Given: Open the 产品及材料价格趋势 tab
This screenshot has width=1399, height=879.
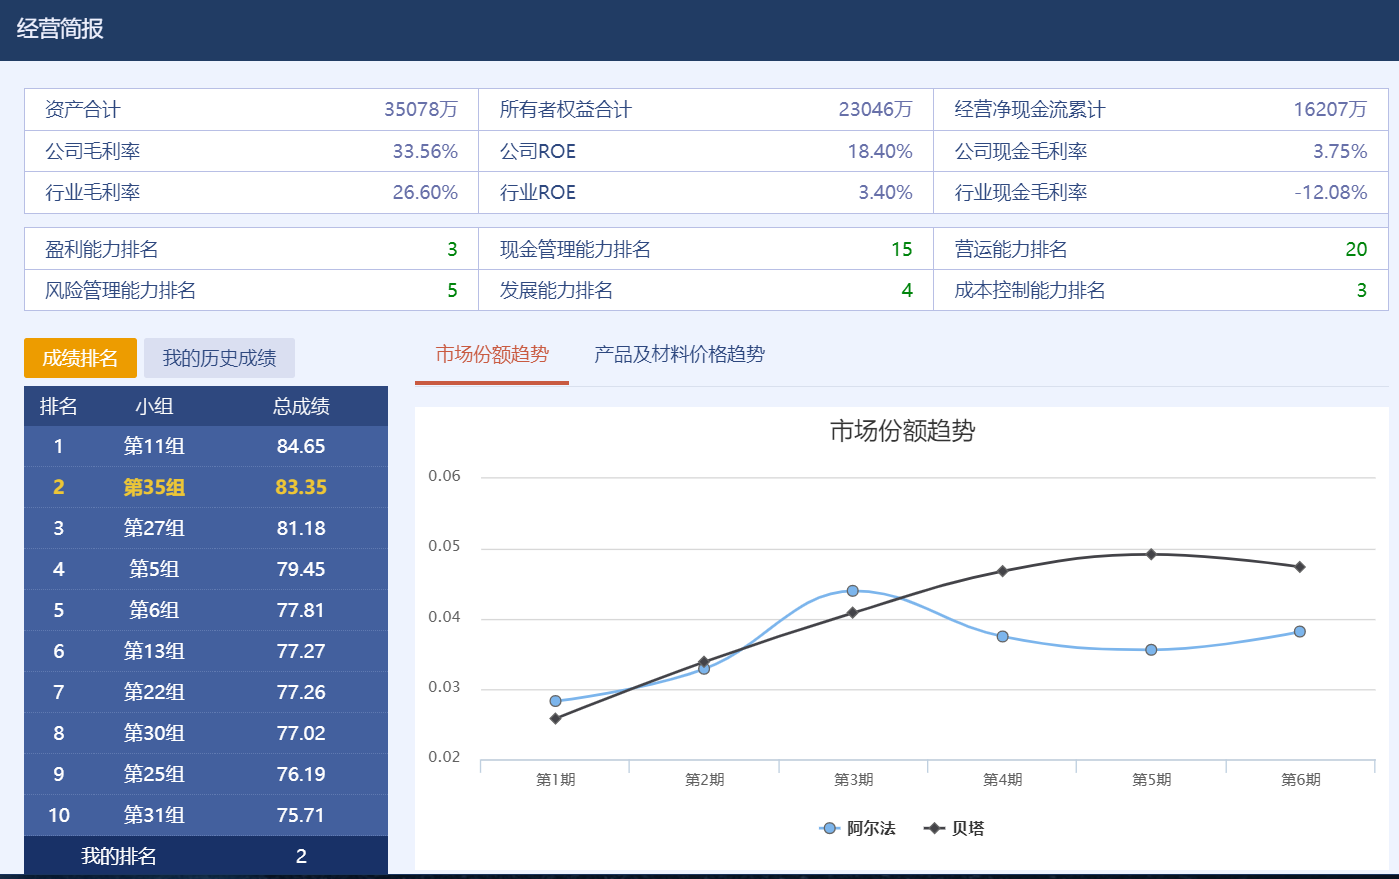Looking at the screenshot, I should (x=679, y=354).
